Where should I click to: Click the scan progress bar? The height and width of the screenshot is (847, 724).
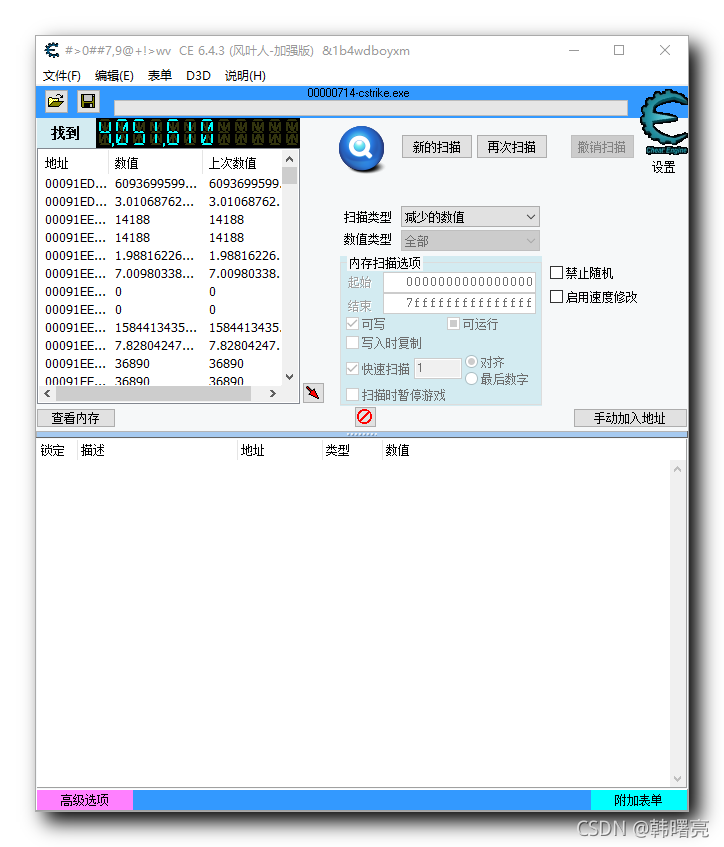coord(371,107)
